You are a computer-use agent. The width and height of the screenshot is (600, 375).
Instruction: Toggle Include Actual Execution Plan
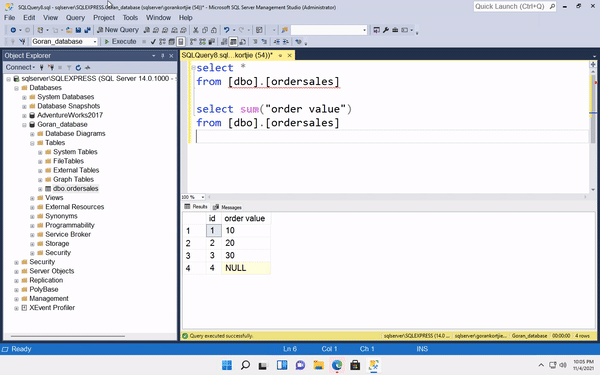(x=193, y=41)
